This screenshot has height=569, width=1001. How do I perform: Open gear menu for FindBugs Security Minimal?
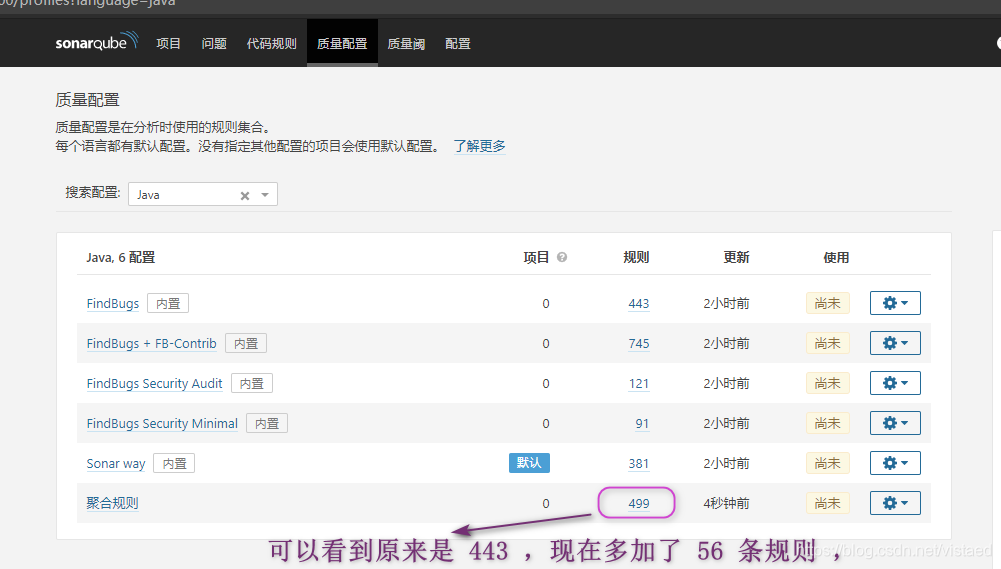[895, 423]
